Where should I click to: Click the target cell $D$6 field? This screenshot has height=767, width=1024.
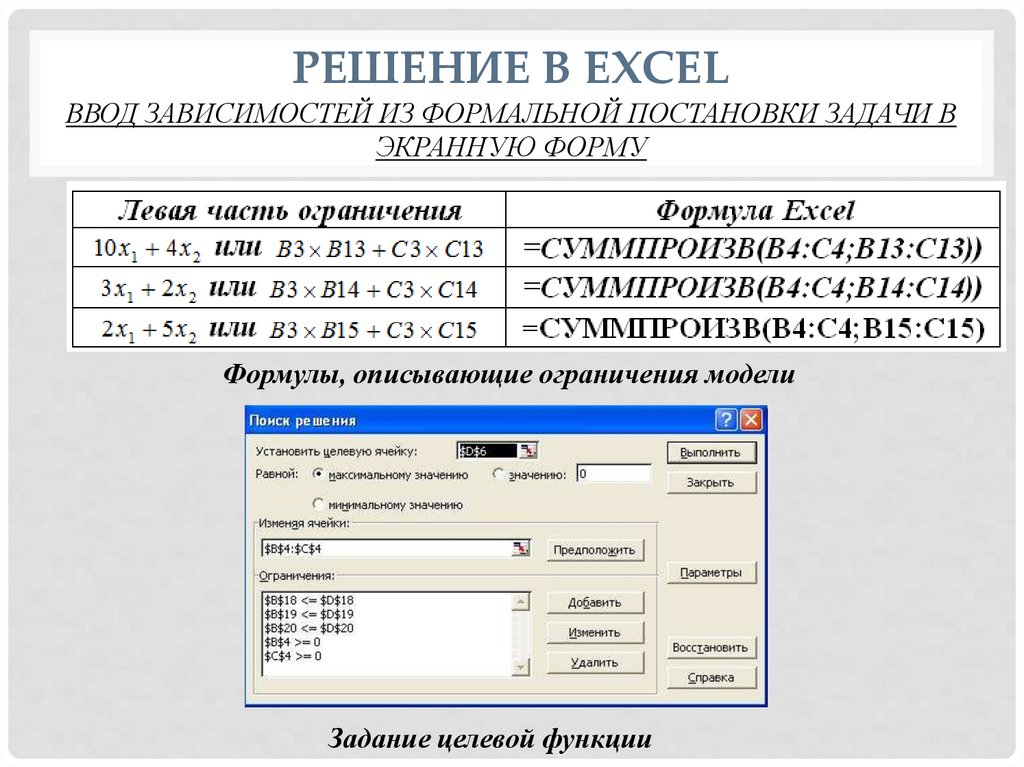pyautogui.click(x=487, y=451)
